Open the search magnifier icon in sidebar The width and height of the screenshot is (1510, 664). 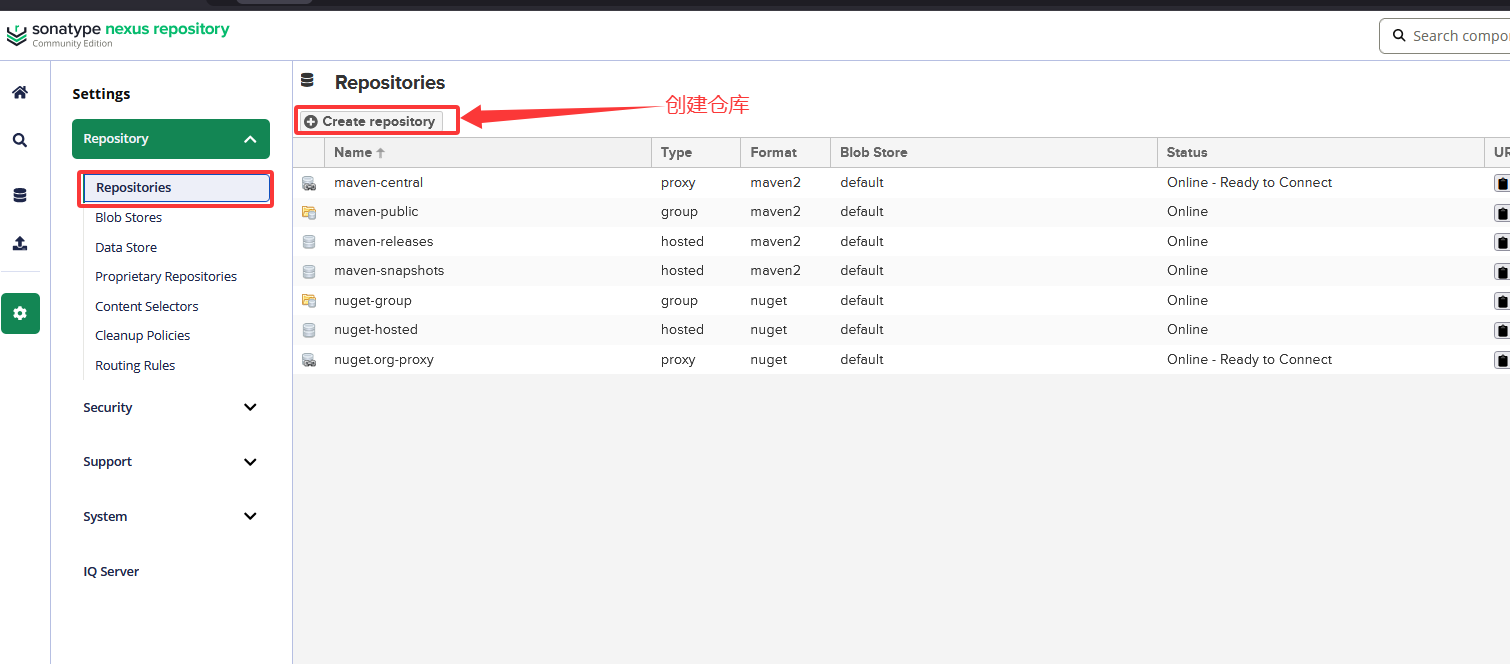click(20, 141)
